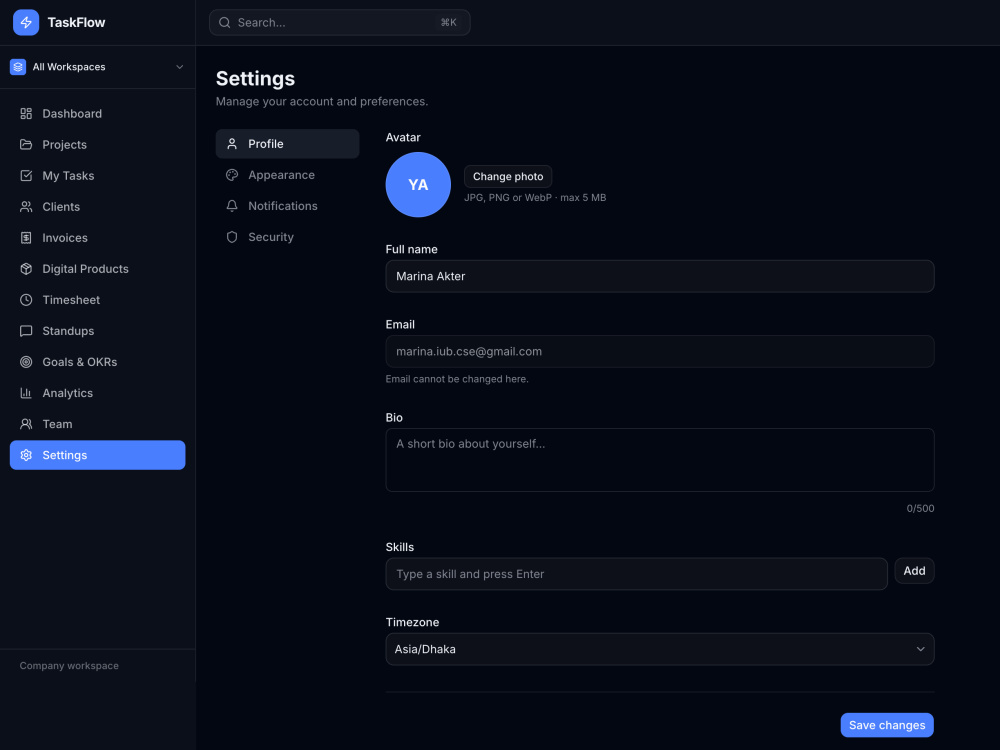Image resolution: width=1000 pixels, height=750 pixels.
Task: Switch to the Security settings tab
Action: tap(288, 237)
